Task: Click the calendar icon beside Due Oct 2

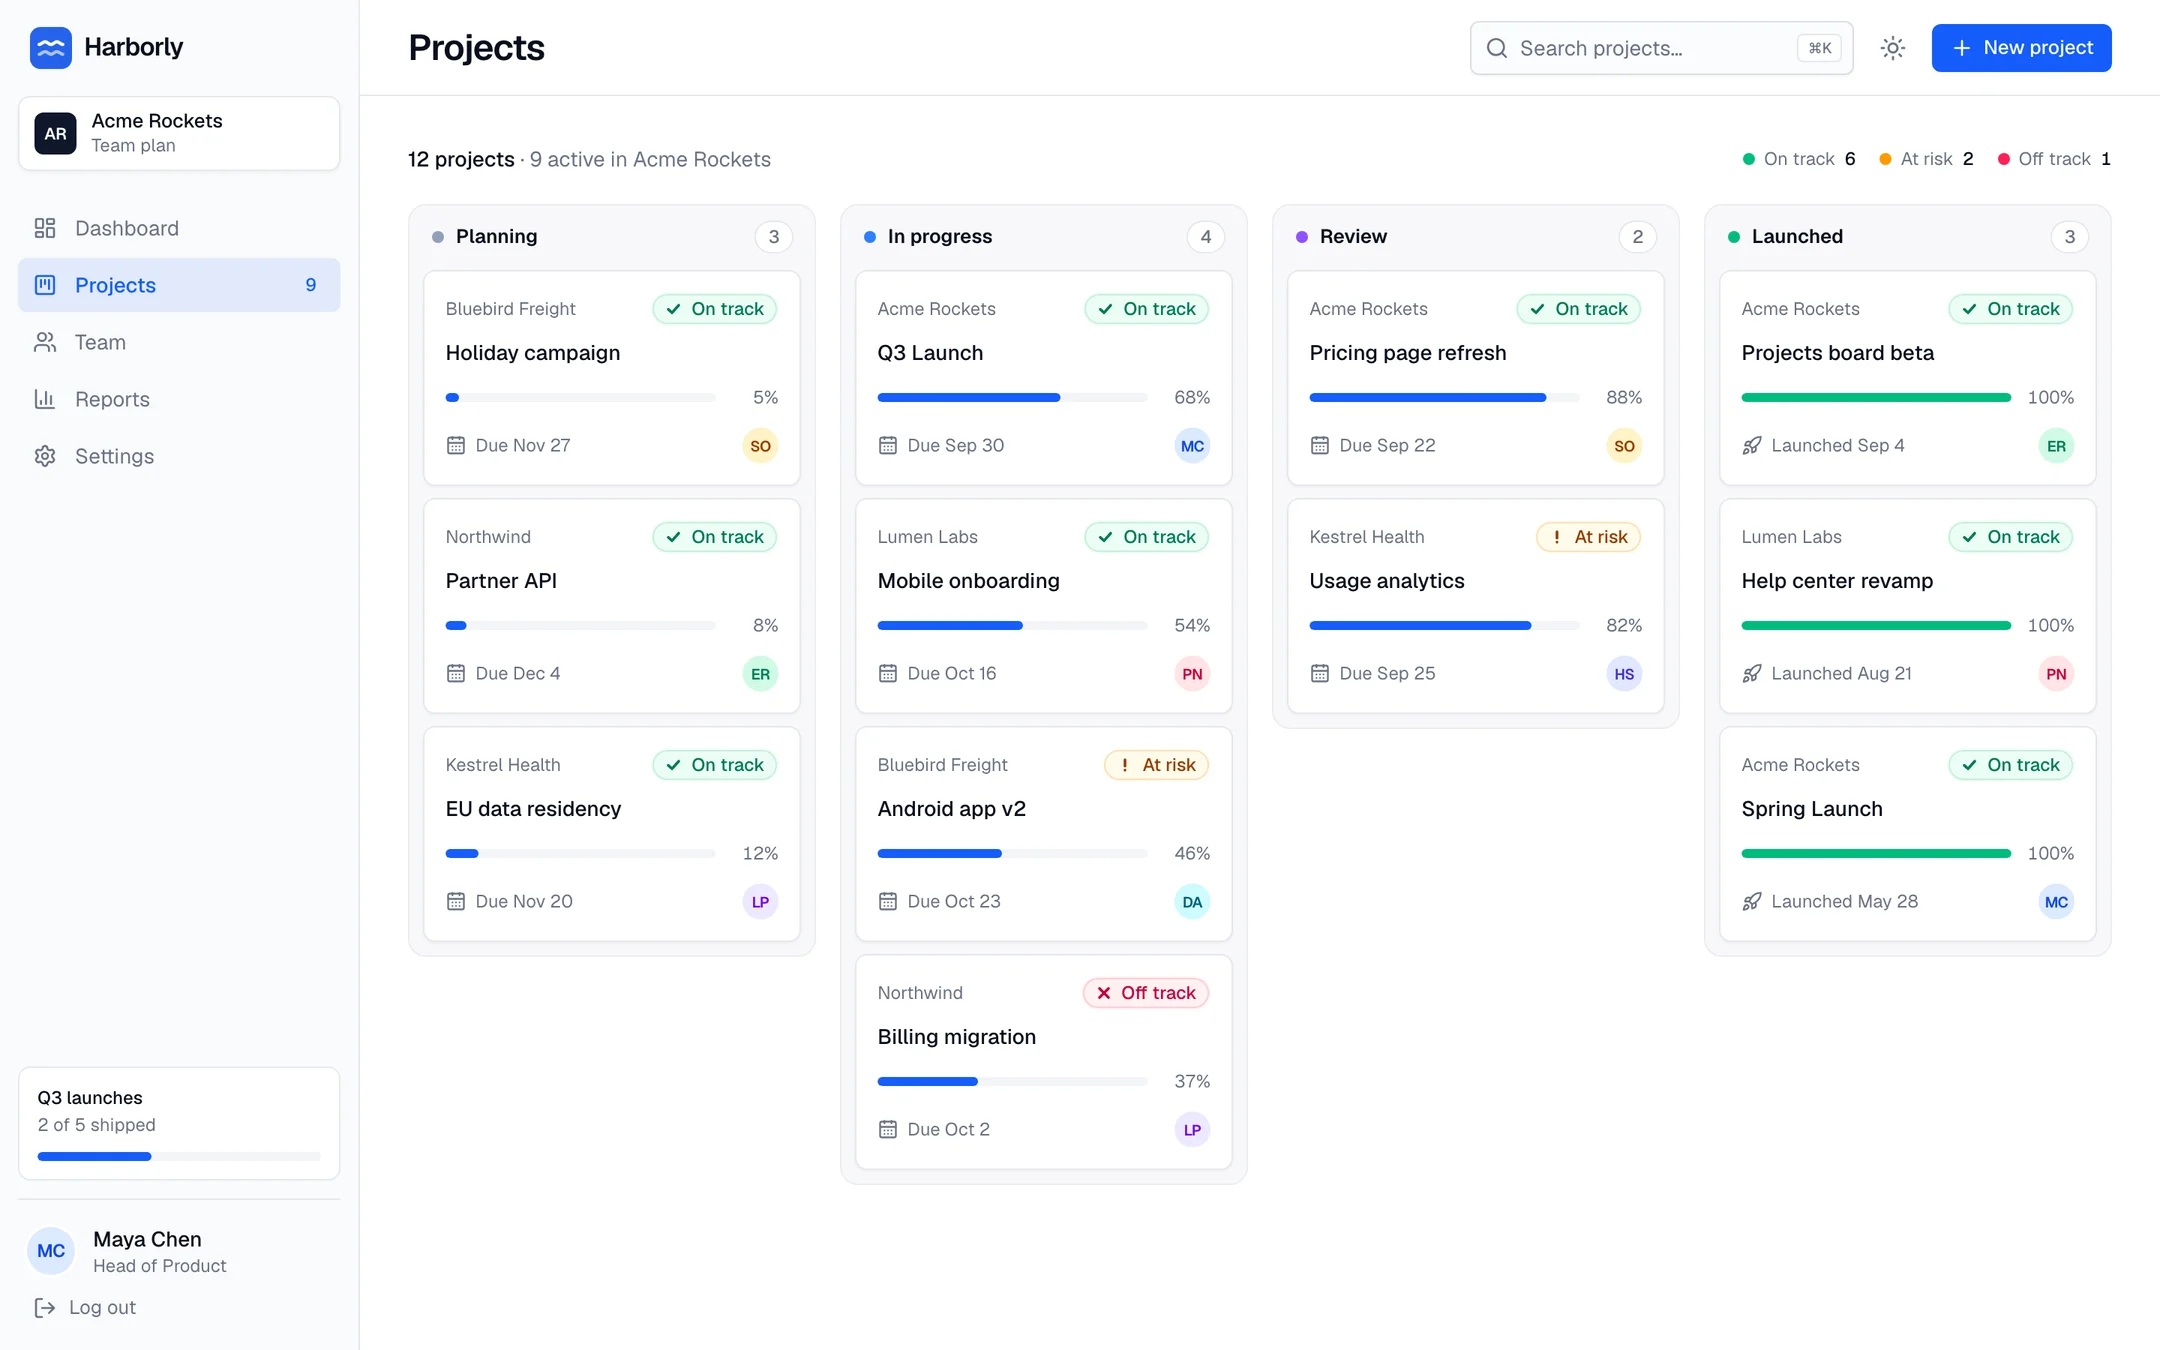Action: [x=888, y=1129]
